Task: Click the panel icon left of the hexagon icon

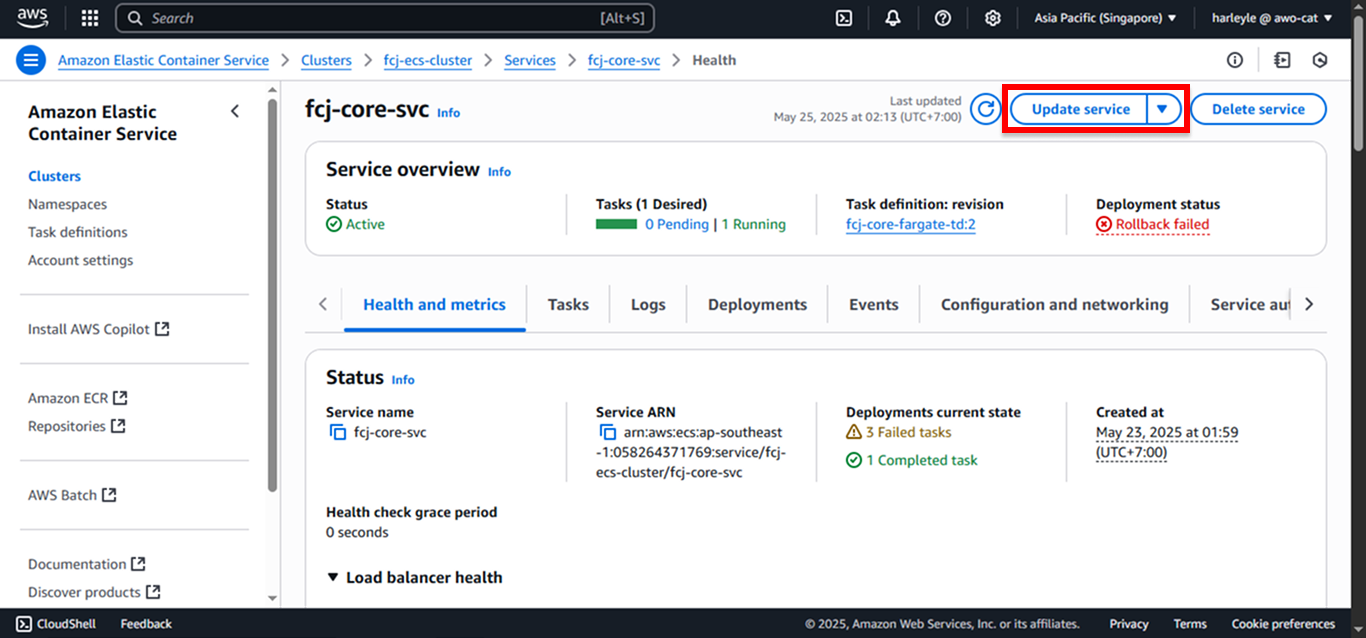Action: click(x=1282, y=60)
